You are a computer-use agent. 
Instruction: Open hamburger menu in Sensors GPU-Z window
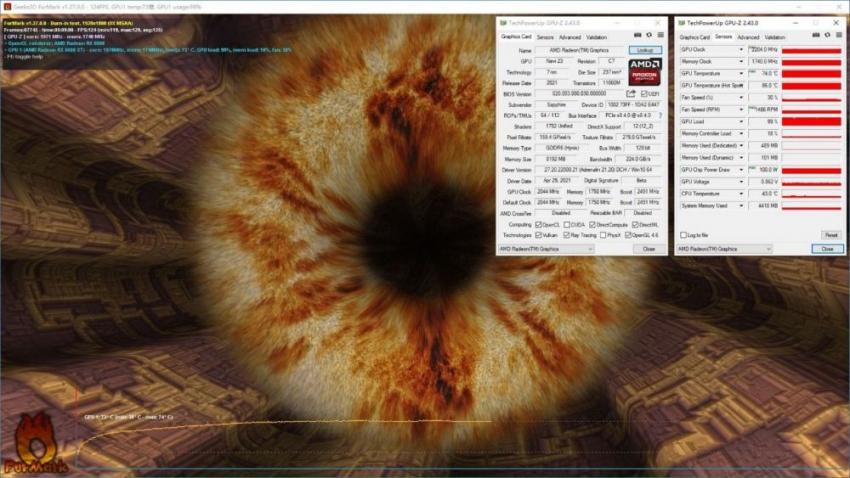click(x=839, y=35)
